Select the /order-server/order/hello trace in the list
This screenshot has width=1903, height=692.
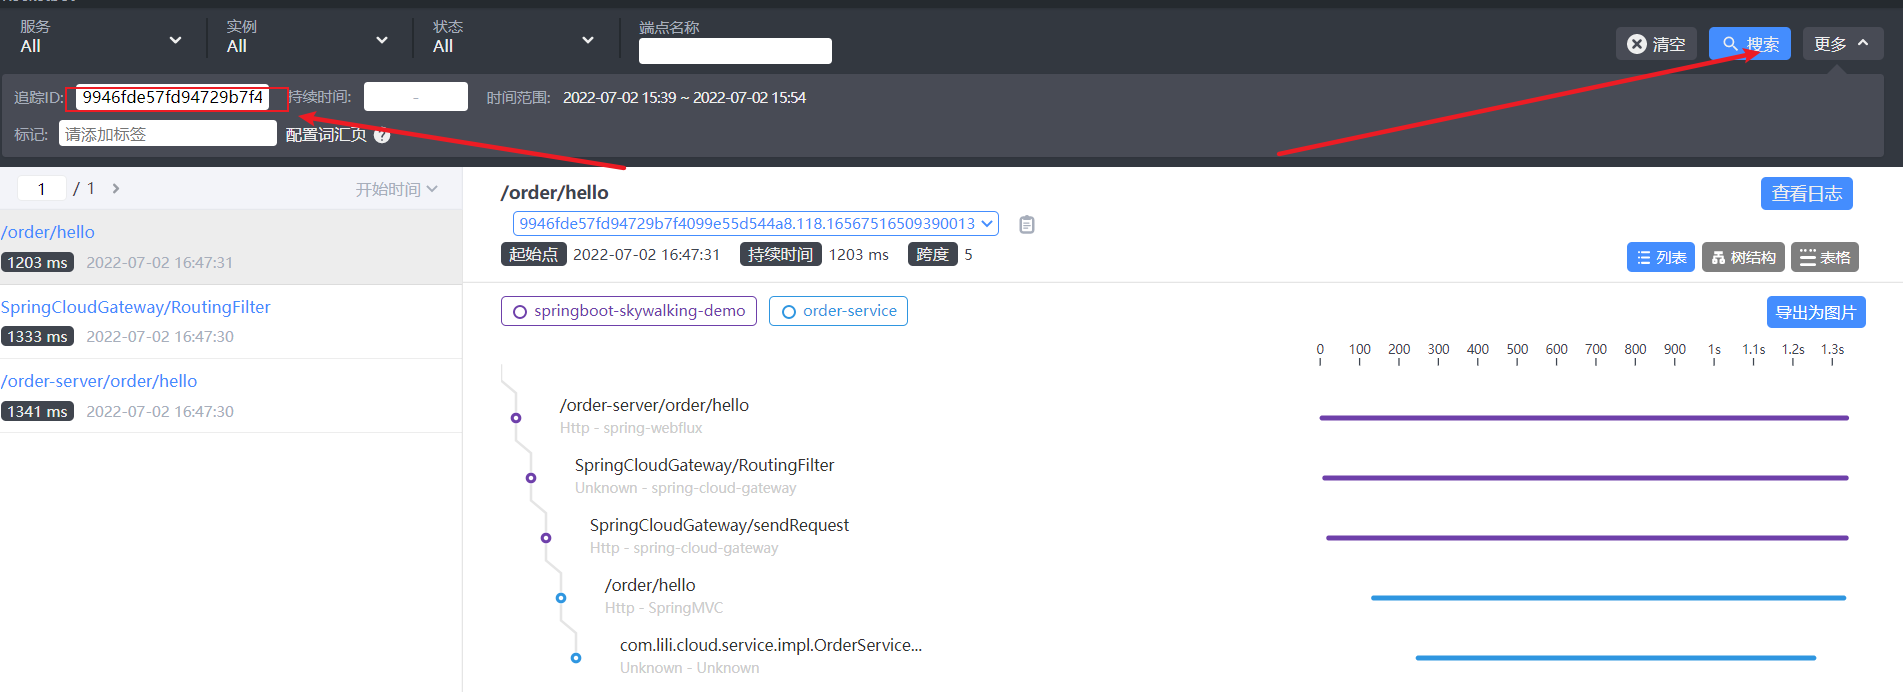[x=231, y=396]
